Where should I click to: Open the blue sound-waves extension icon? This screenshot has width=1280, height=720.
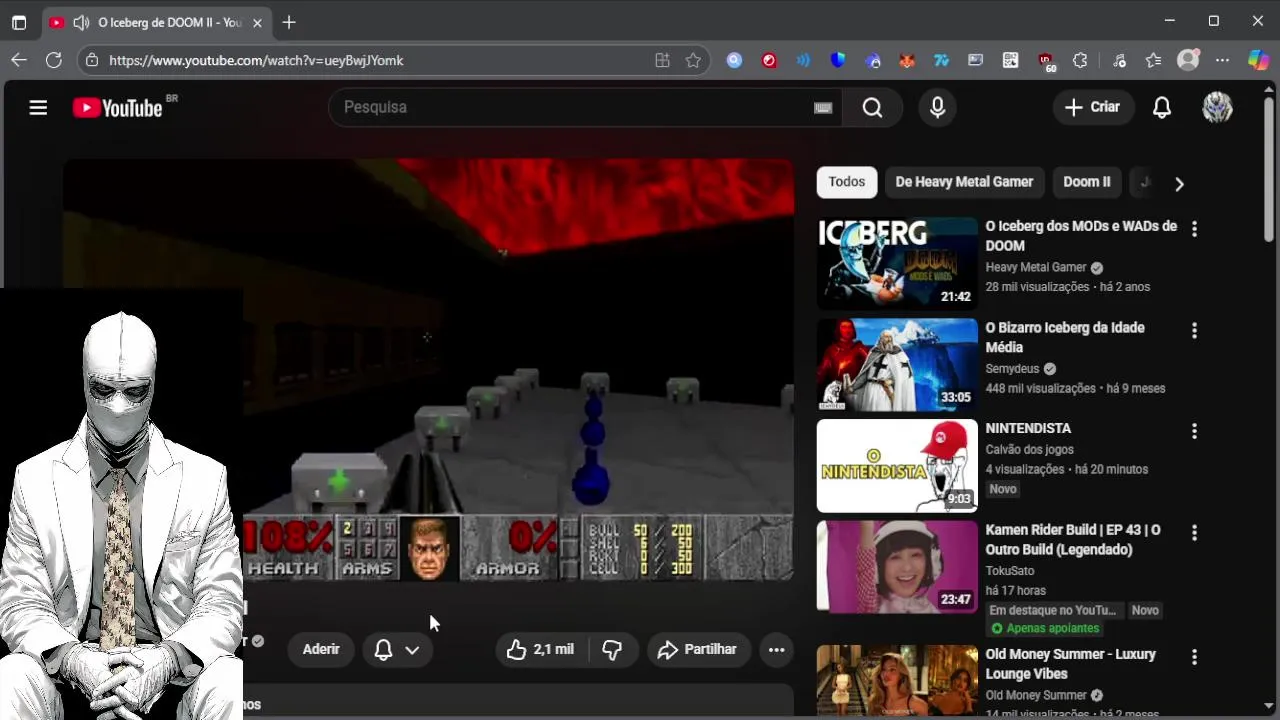[x=803, y=60]
